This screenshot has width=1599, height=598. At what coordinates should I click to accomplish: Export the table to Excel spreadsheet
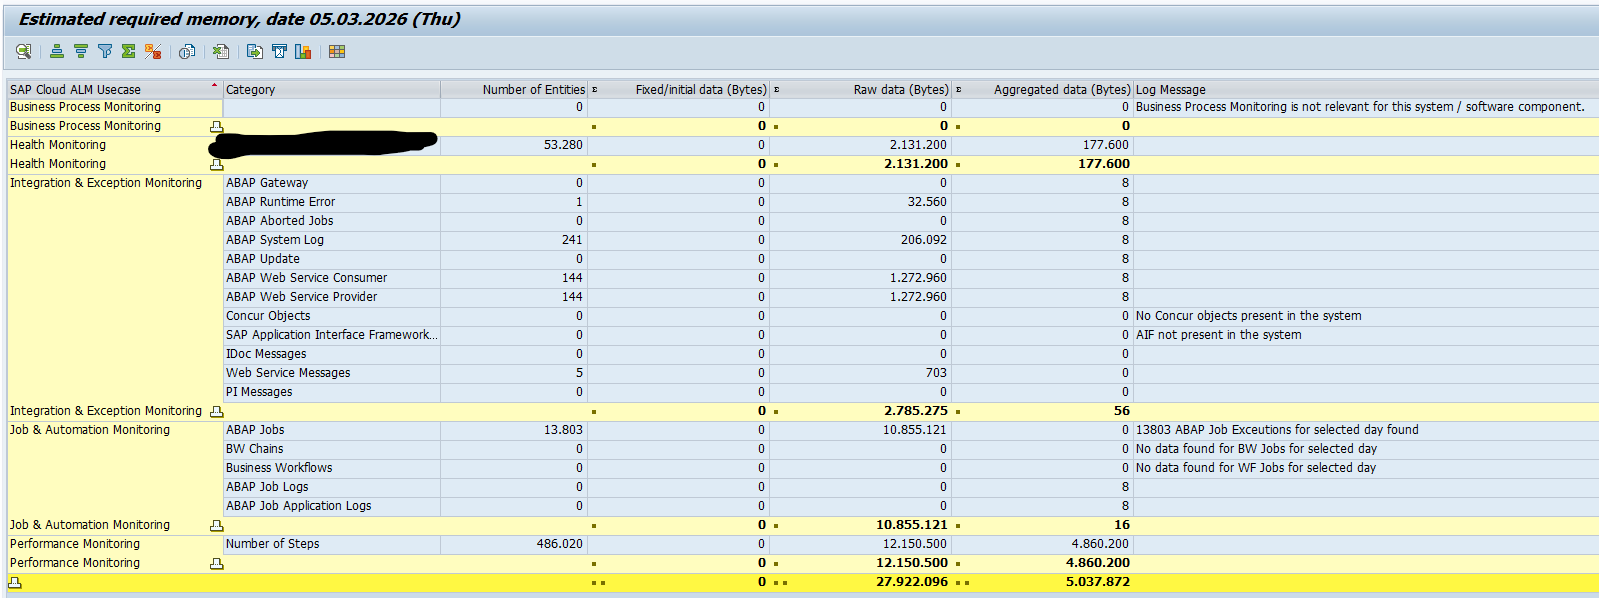(x=221, y=51)
